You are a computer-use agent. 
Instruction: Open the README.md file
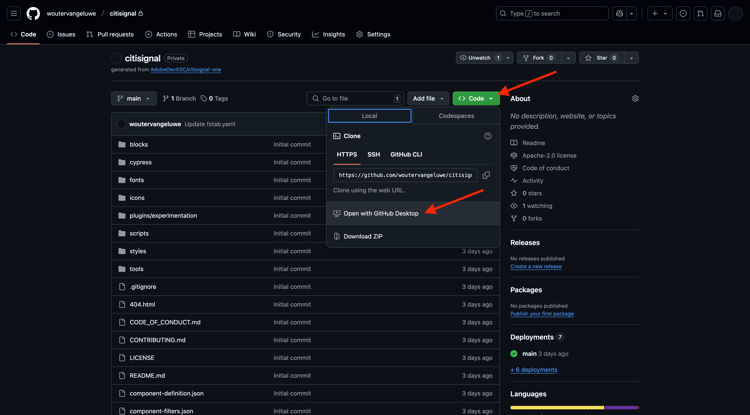pos(147,376)
